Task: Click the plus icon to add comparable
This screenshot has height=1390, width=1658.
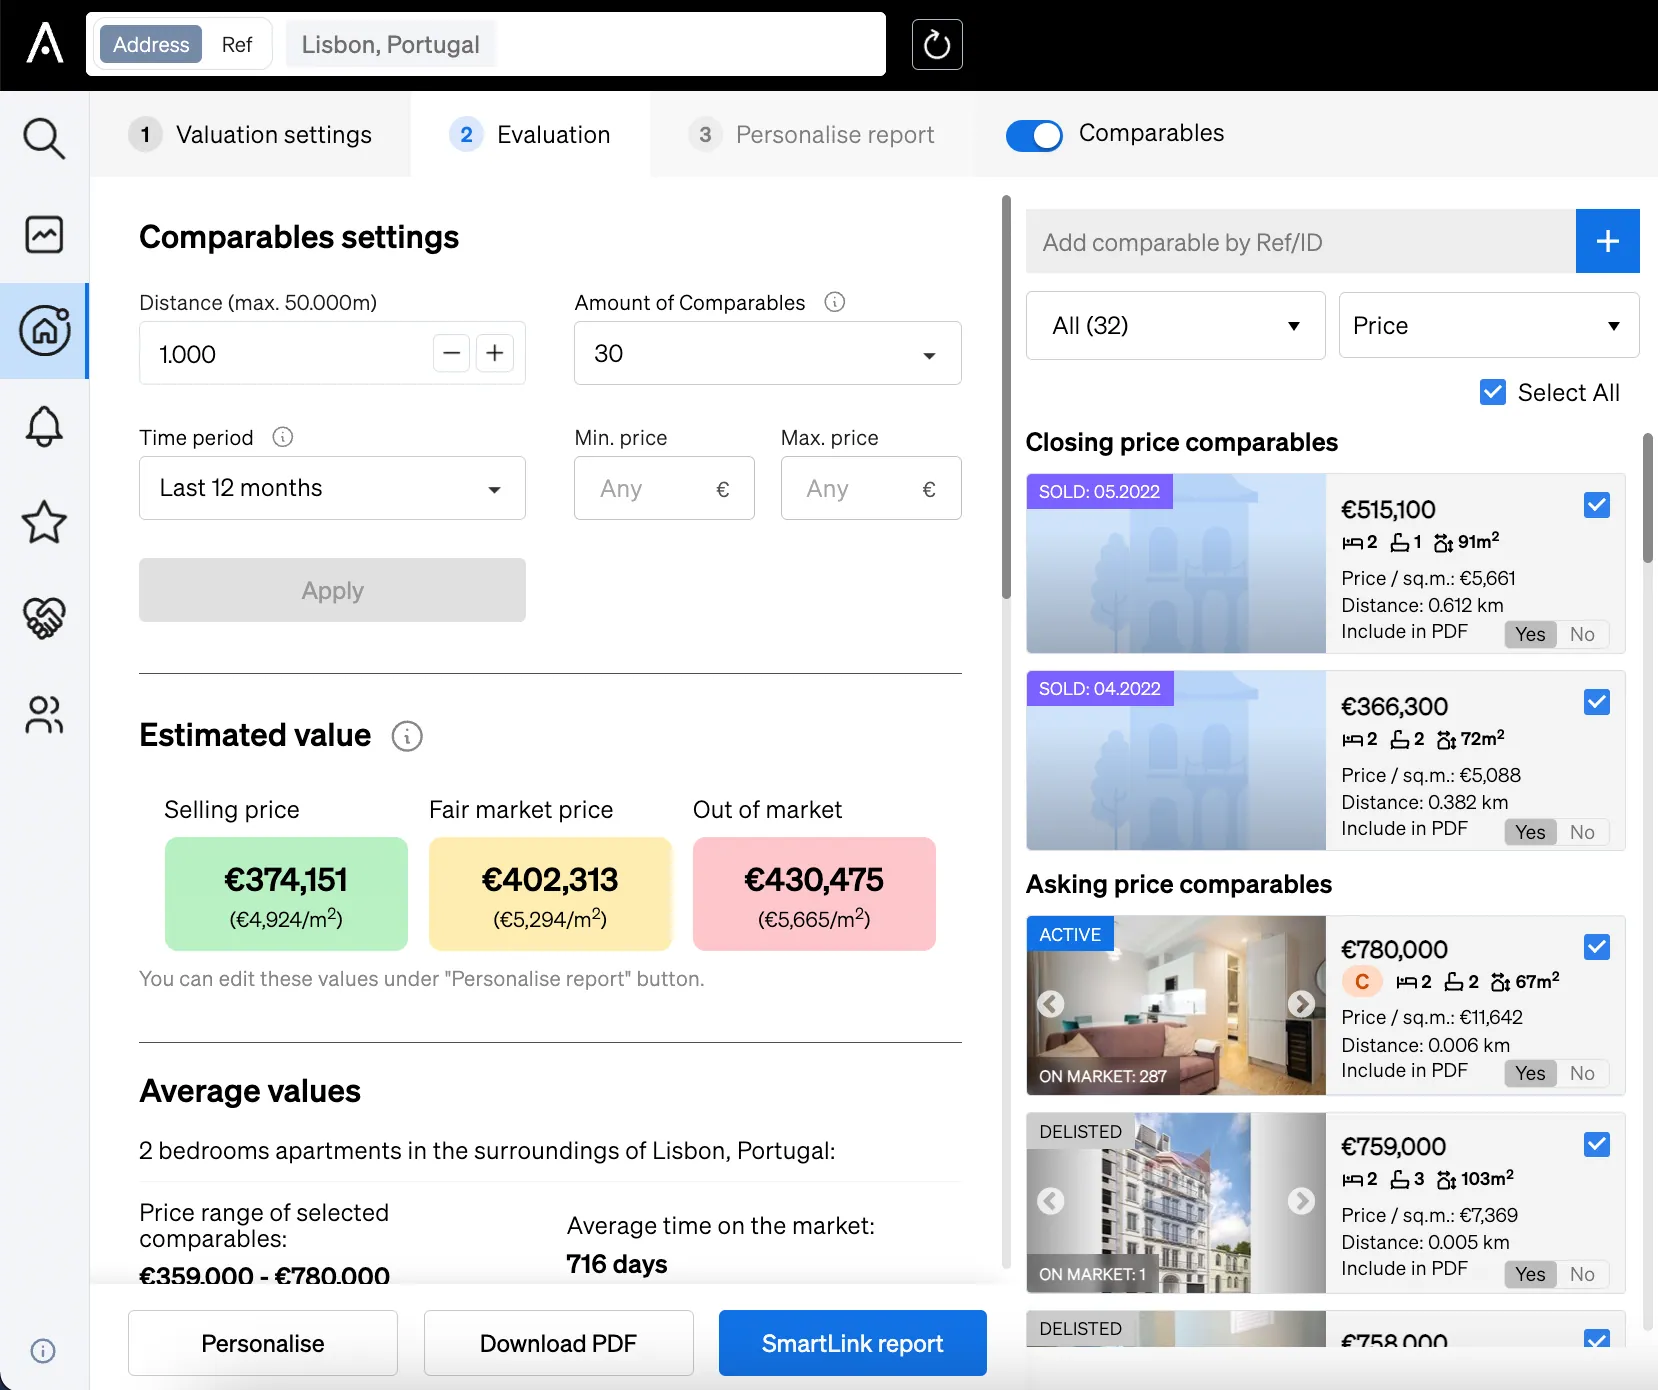Action: 1607,241
